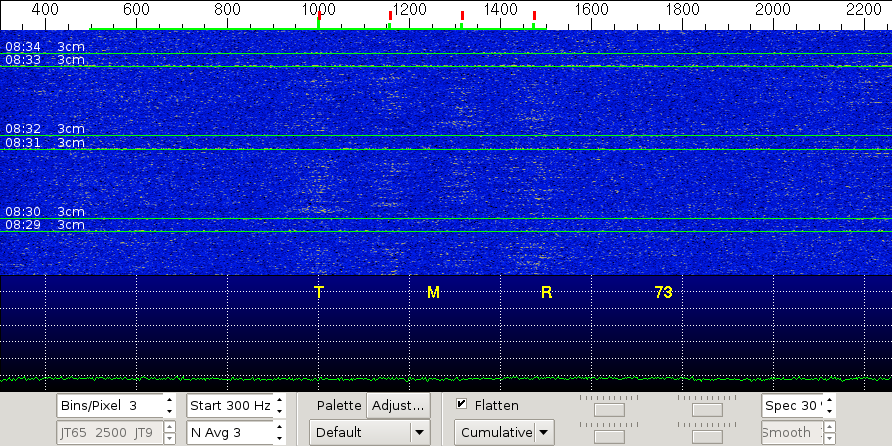Expand the Cumulative spectrum mode dropdown
This screenshot has height=446, width=892.
(x=504, y=433)
